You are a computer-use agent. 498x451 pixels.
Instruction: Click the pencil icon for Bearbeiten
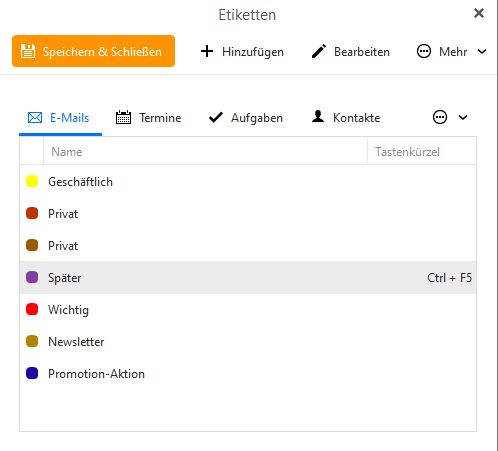pyautogui.click(x=319, y=51)
